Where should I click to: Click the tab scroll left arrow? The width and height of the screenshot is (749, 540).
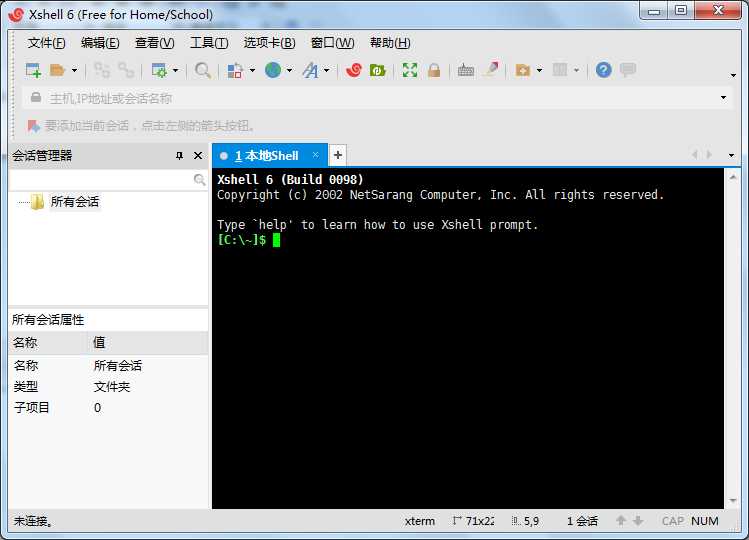pyautogui.click(x=695, y=154)
